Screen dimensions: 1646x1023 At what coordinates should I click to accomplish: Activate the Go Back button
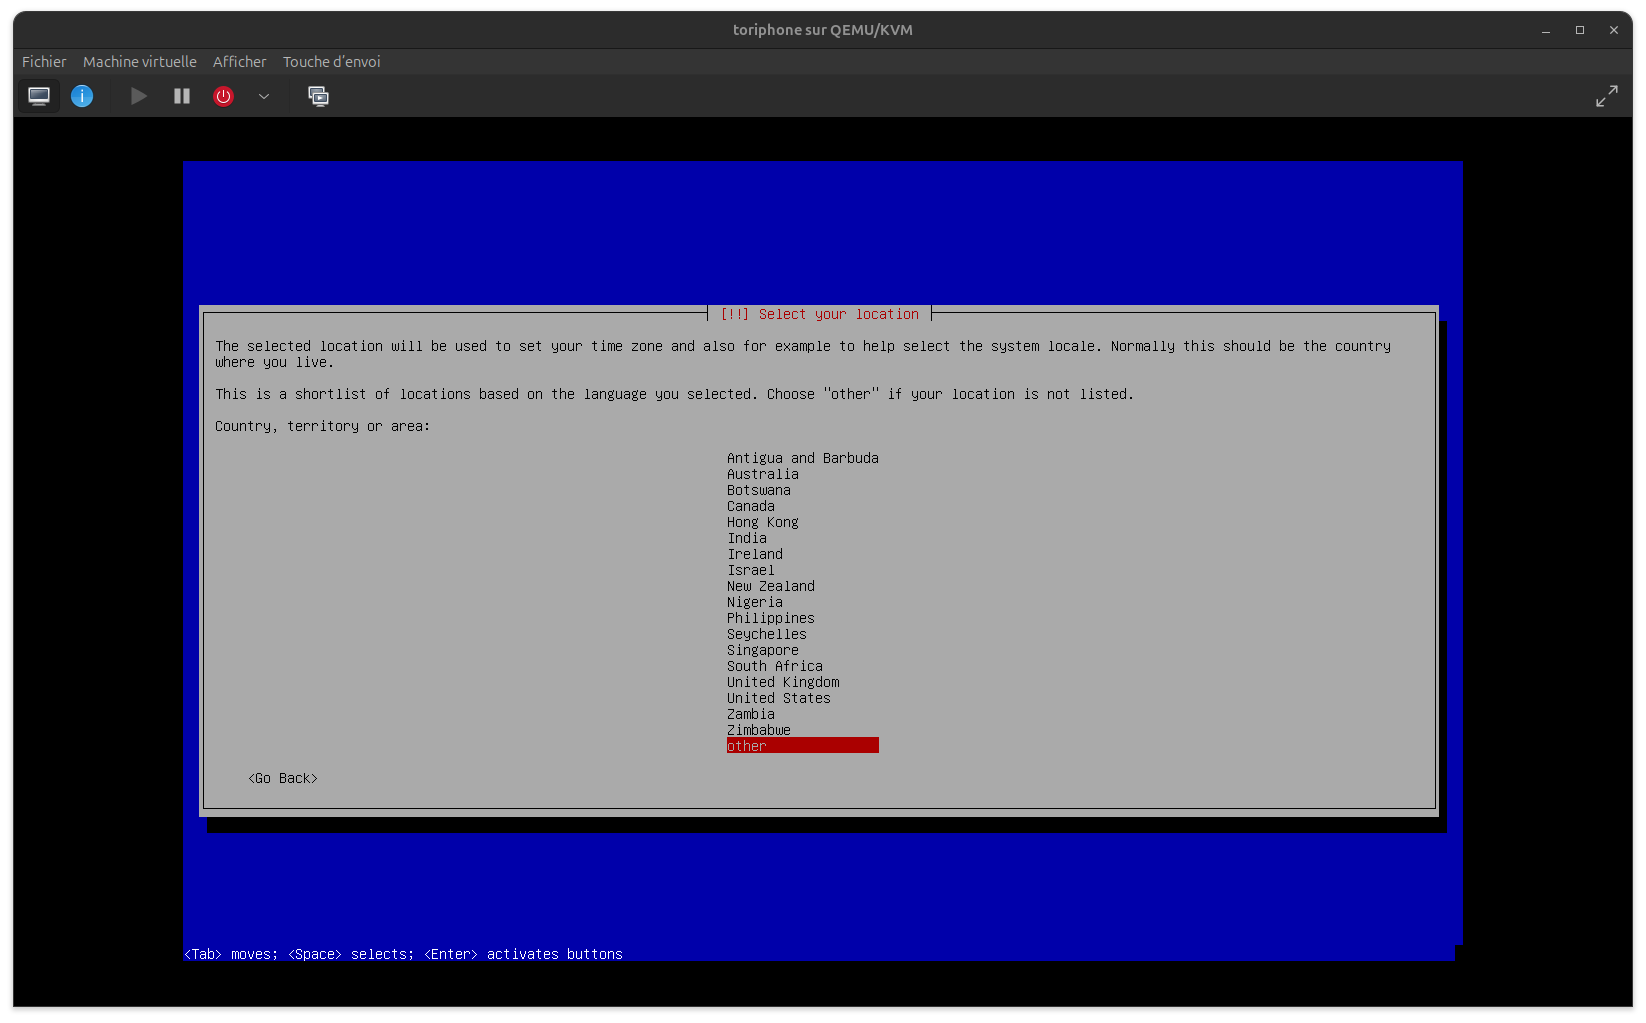[283, 778]
